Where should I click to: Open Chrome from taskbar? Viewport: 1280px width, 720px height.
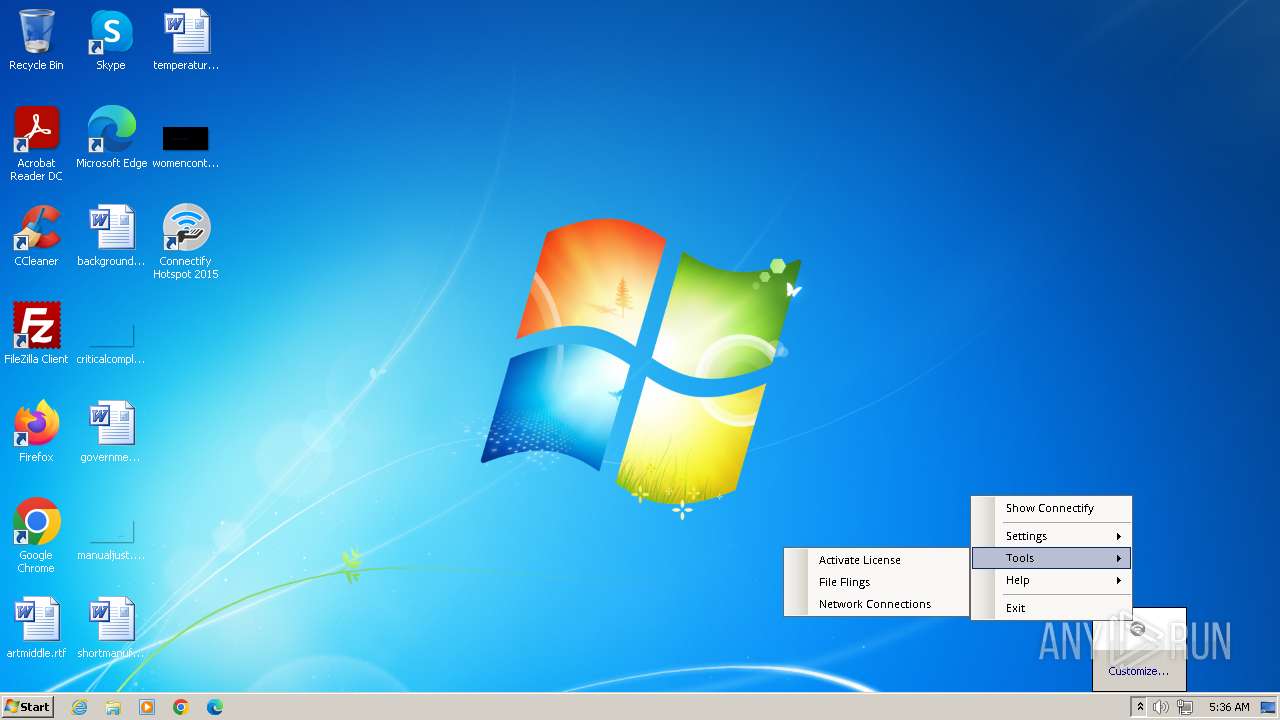[x=181, y=707]
